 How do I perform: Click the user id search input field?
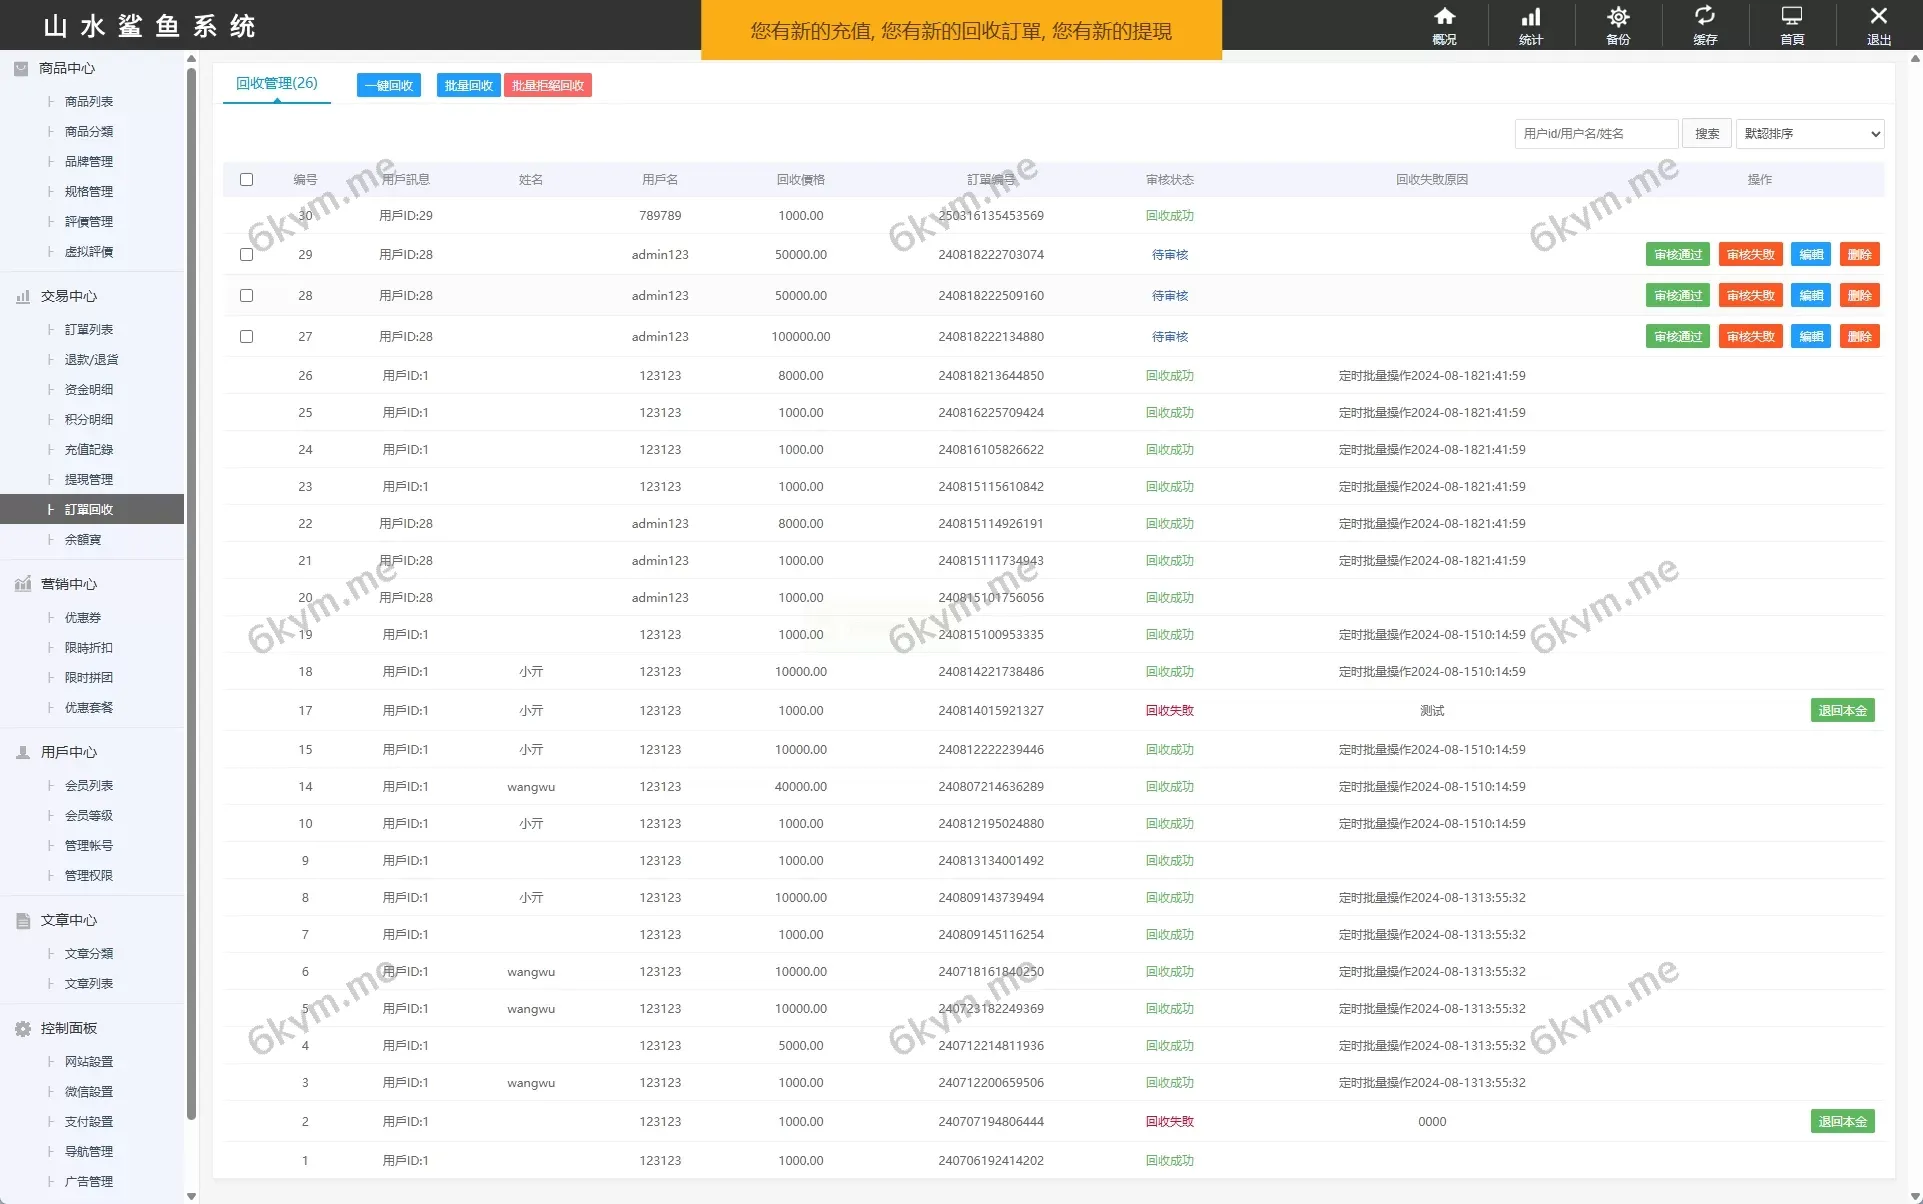tap(1595, 134)
